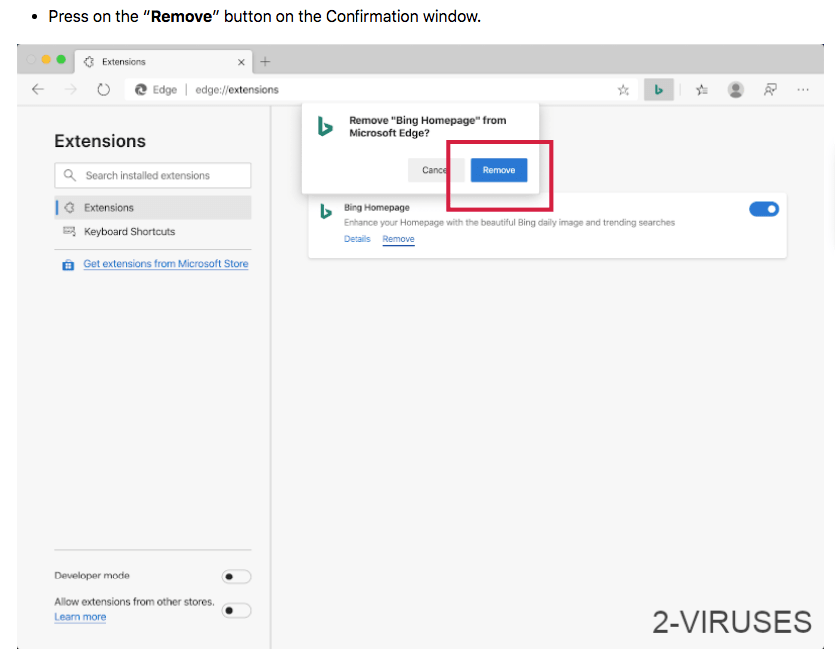The image size is (835, 660).
Task: Click the Bing Homepage extension logo
Action: coord(326,211)
